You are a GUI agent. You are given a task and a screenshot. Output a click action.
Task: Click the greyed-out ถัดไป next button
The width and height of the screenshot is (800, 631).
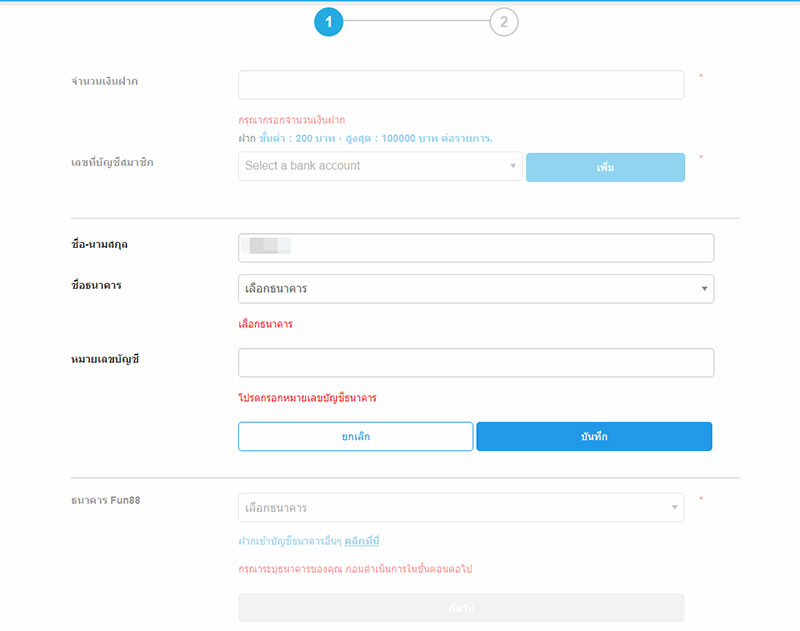tap(461, 608)
